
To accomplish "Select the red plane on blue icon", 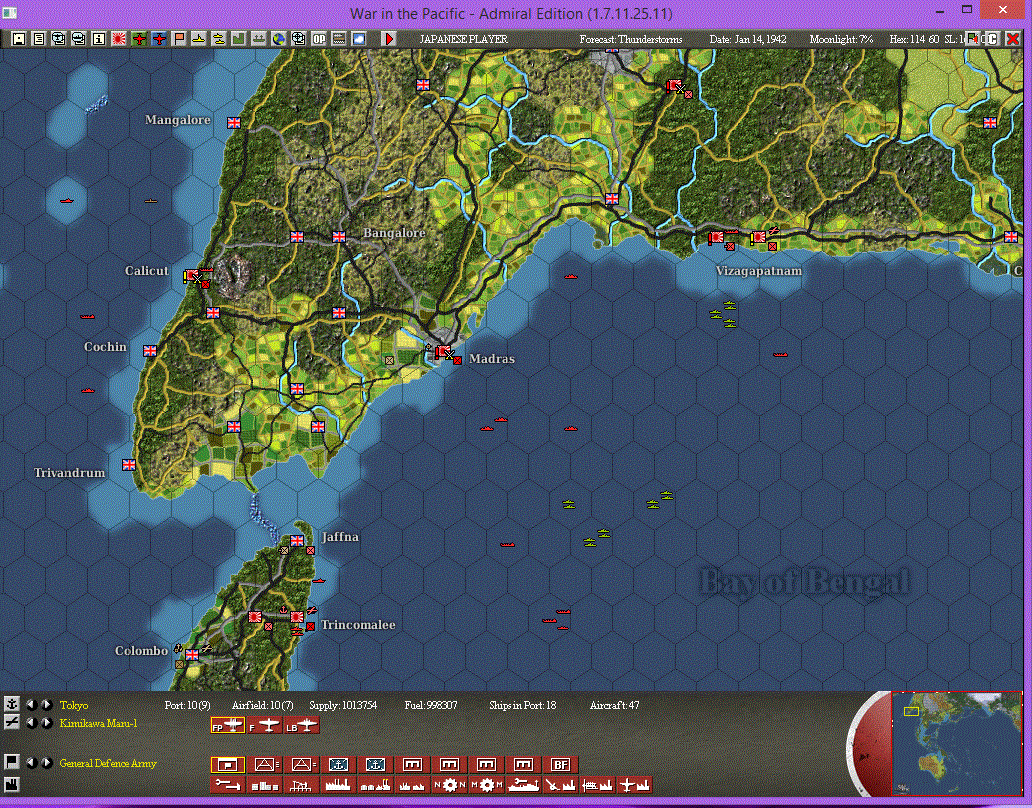I will (159, 39).
